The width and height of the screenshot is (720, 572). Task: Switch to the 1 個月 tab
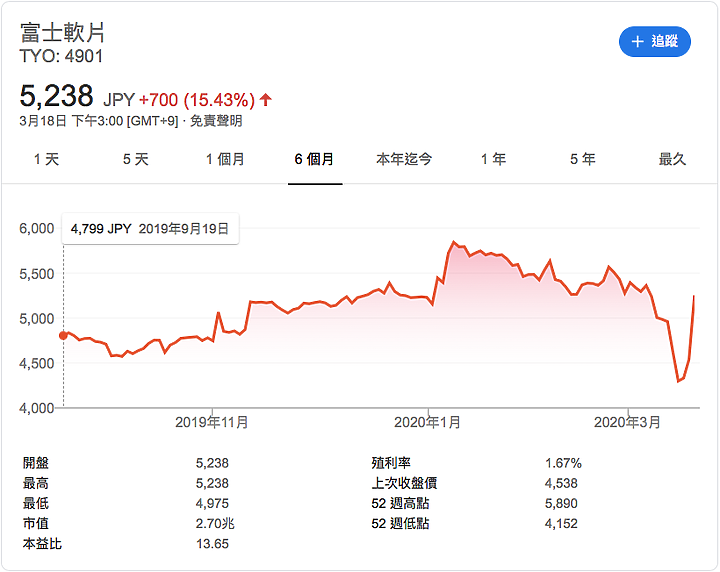tap(225, 159)
